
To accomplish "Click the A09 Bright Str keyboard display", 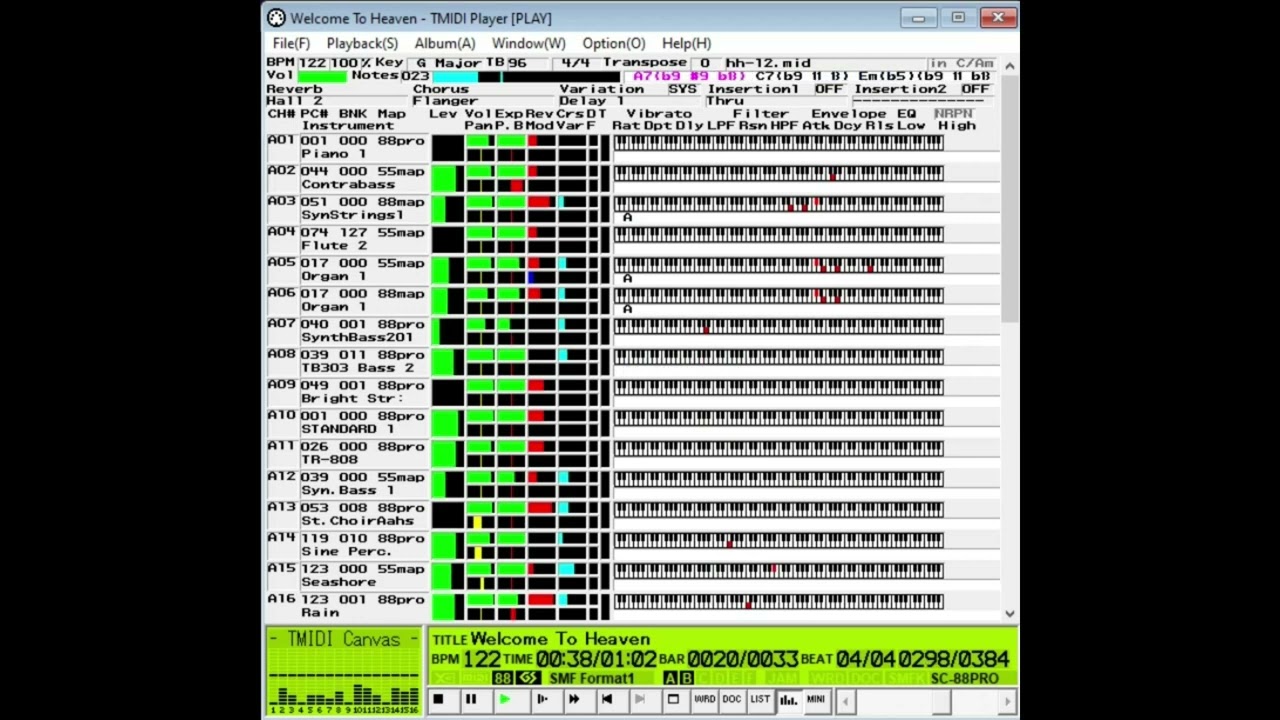I will click(x=779, y=387).
